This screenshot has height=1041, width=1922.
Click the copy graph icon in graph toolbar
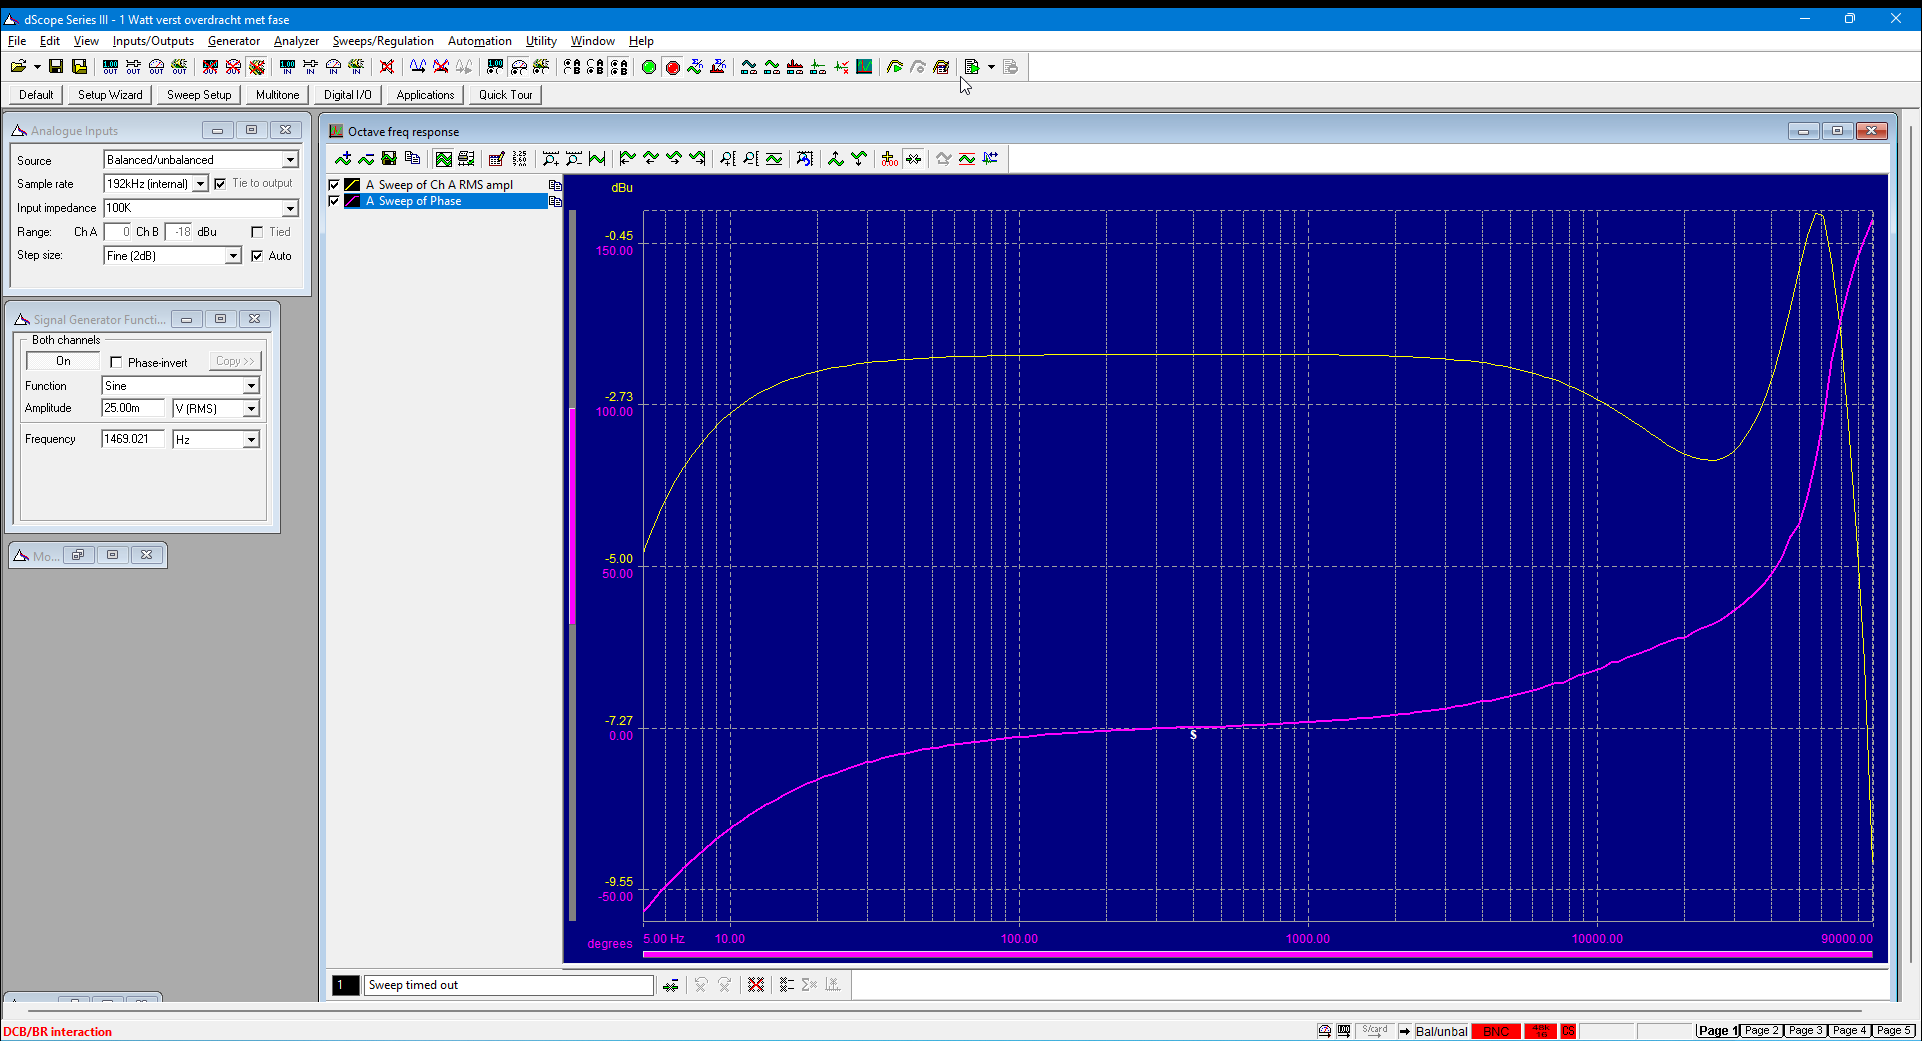click(412, 158)
